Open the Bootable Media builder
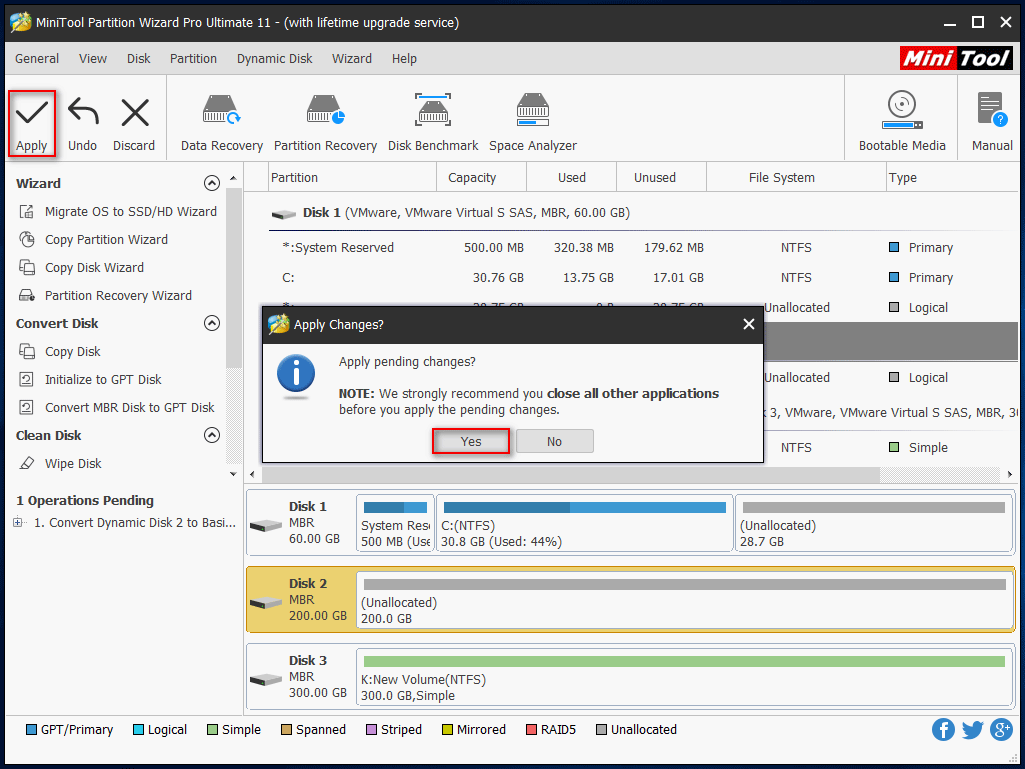 (x=902, y=123)
